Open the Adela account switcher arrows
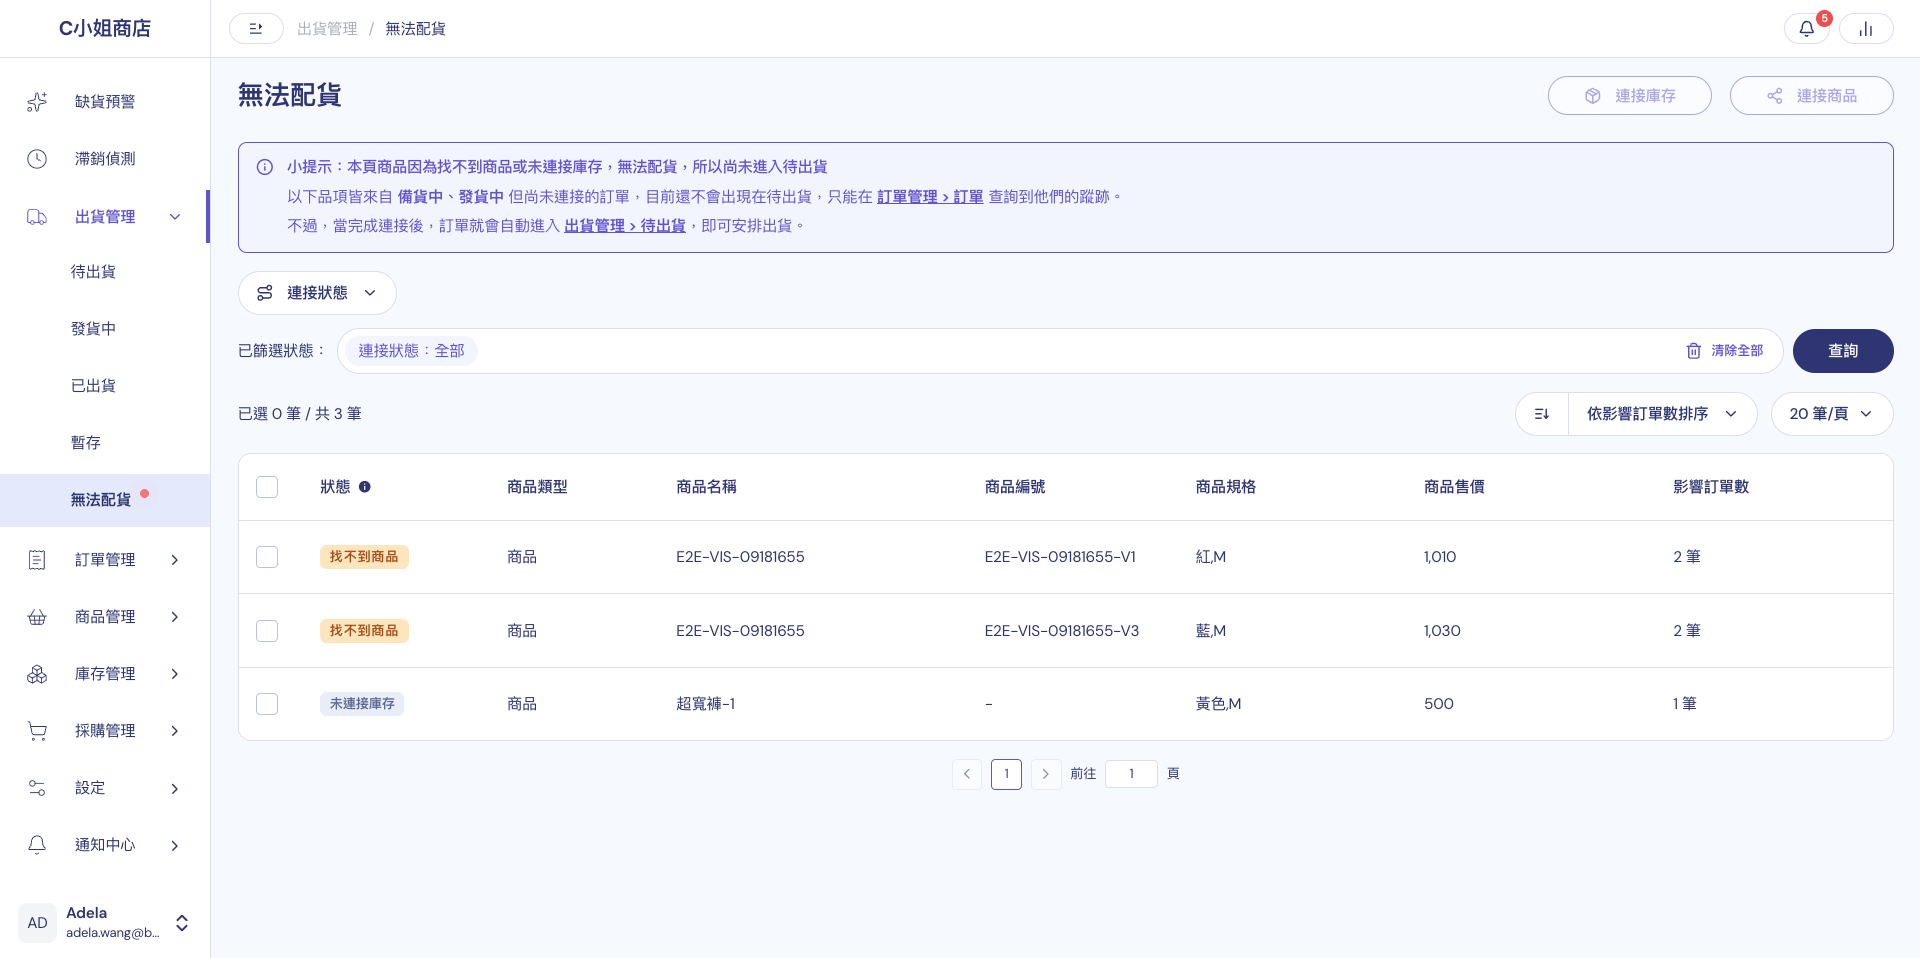The width and height of the screenshot is (1920, 958). [182, 923]
